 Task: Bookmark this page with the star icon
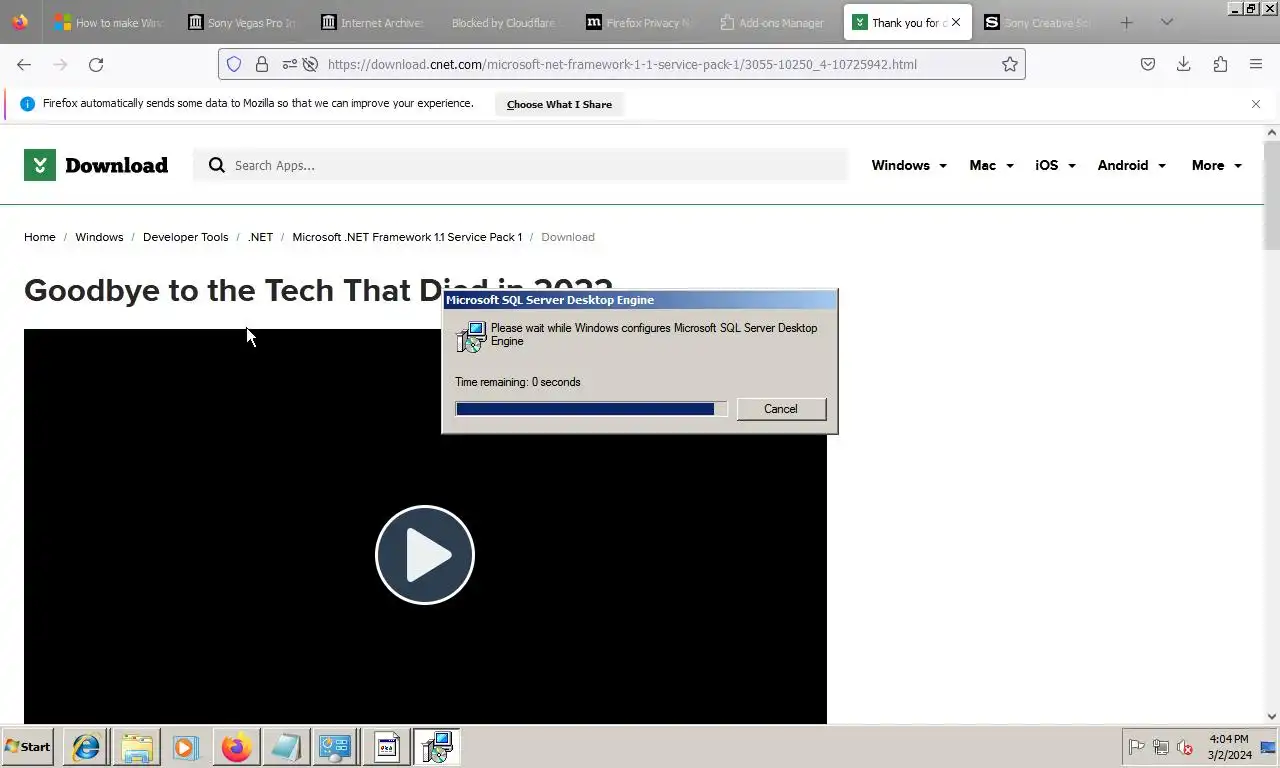tap(1010, 64)
